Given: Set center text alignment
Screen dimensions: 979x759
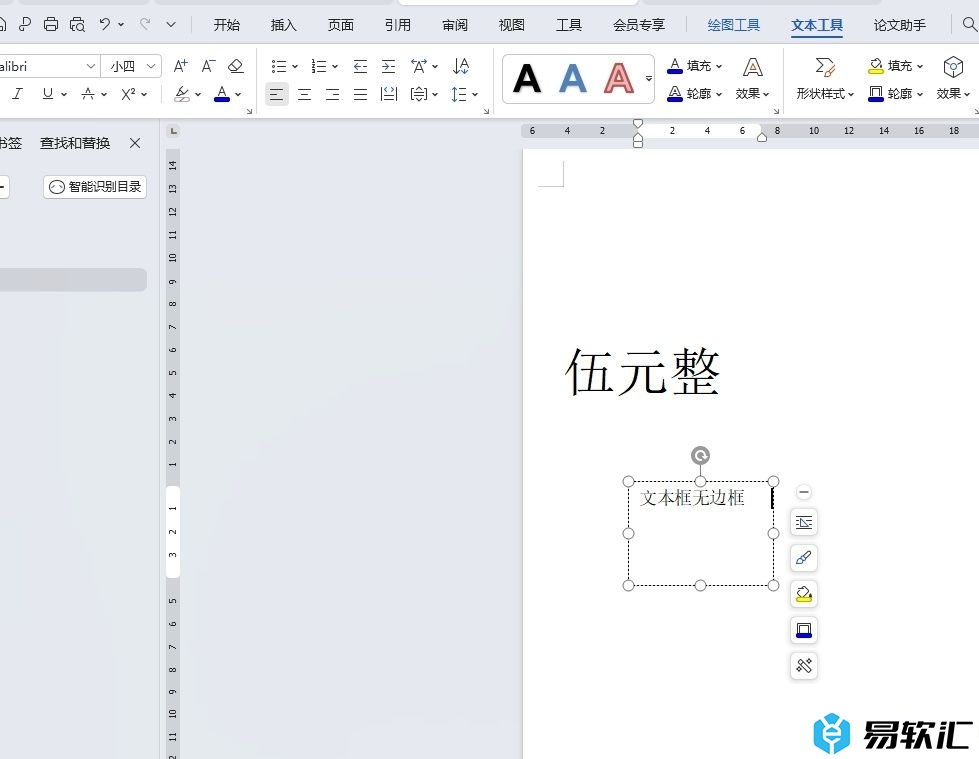Looking at the screenshot, I should 304,94.
